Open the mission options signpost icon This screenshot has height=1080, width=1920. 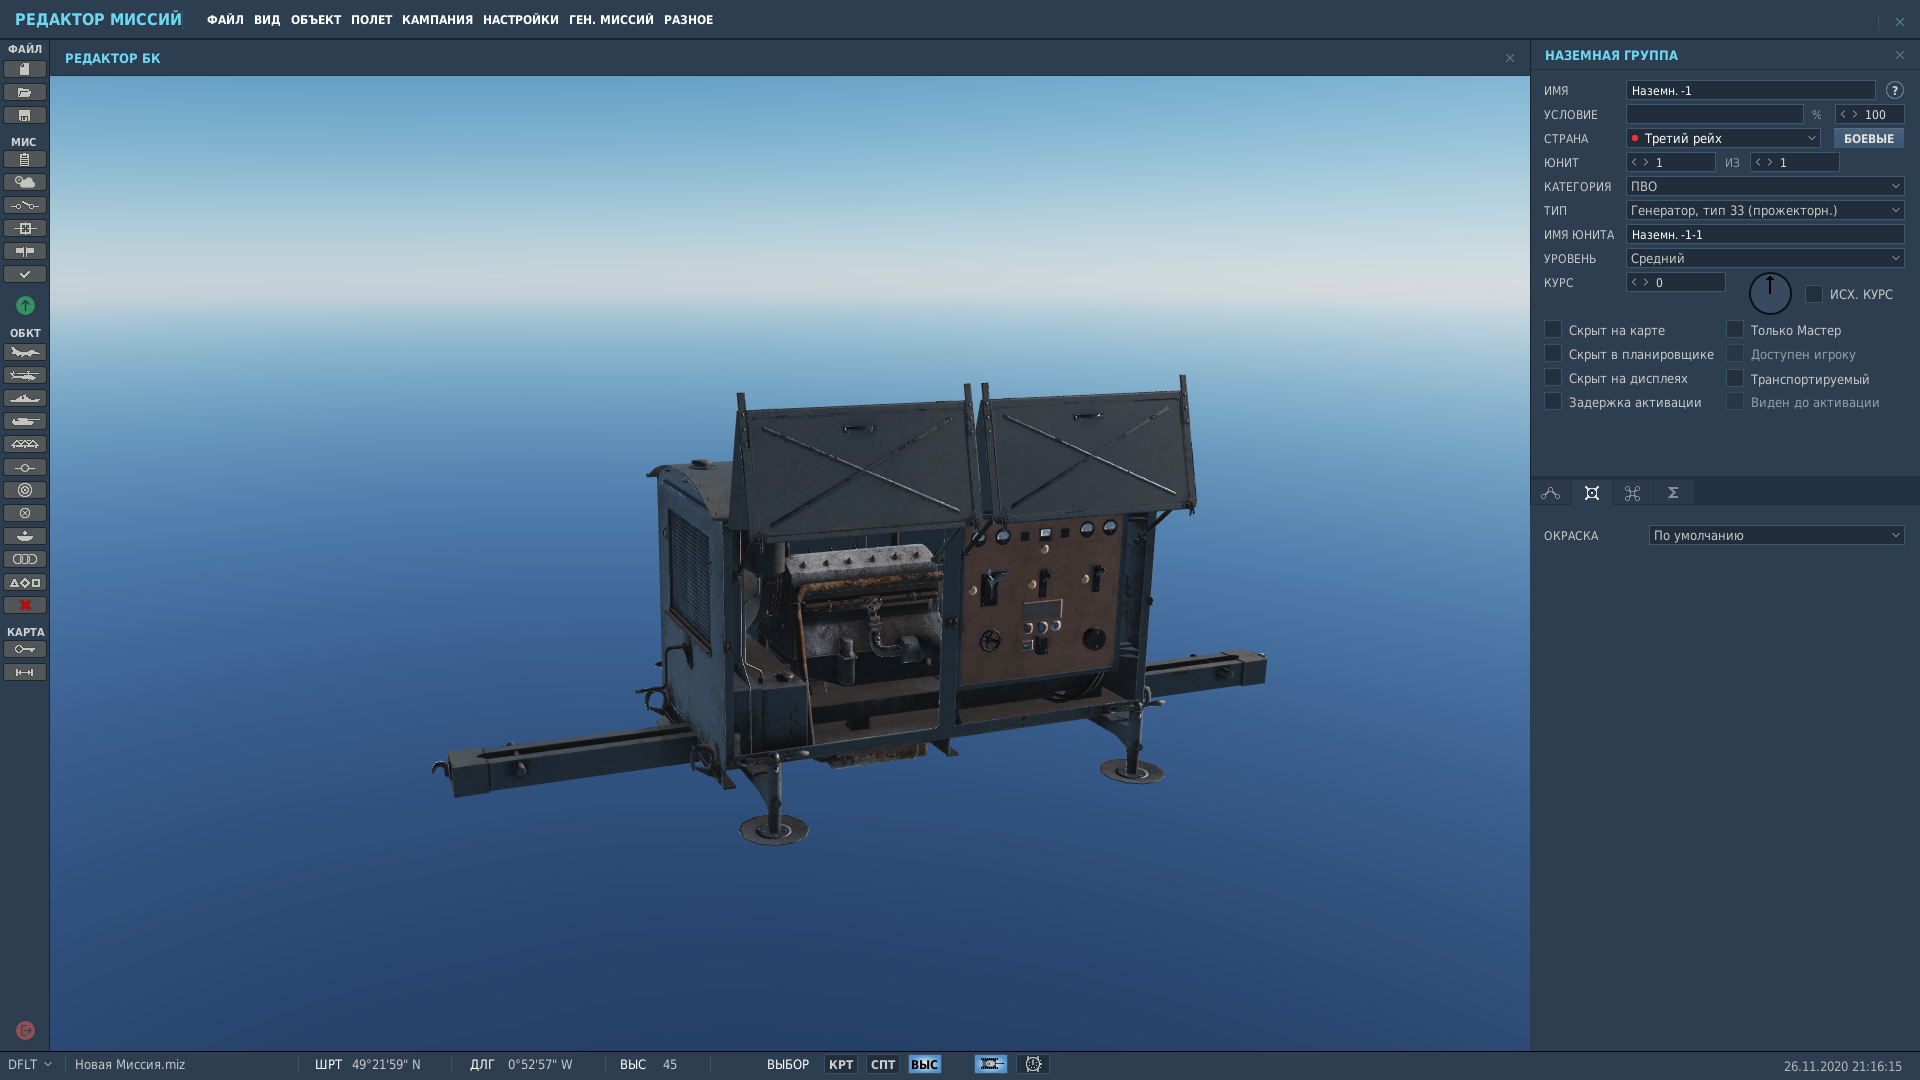point(25,251)
